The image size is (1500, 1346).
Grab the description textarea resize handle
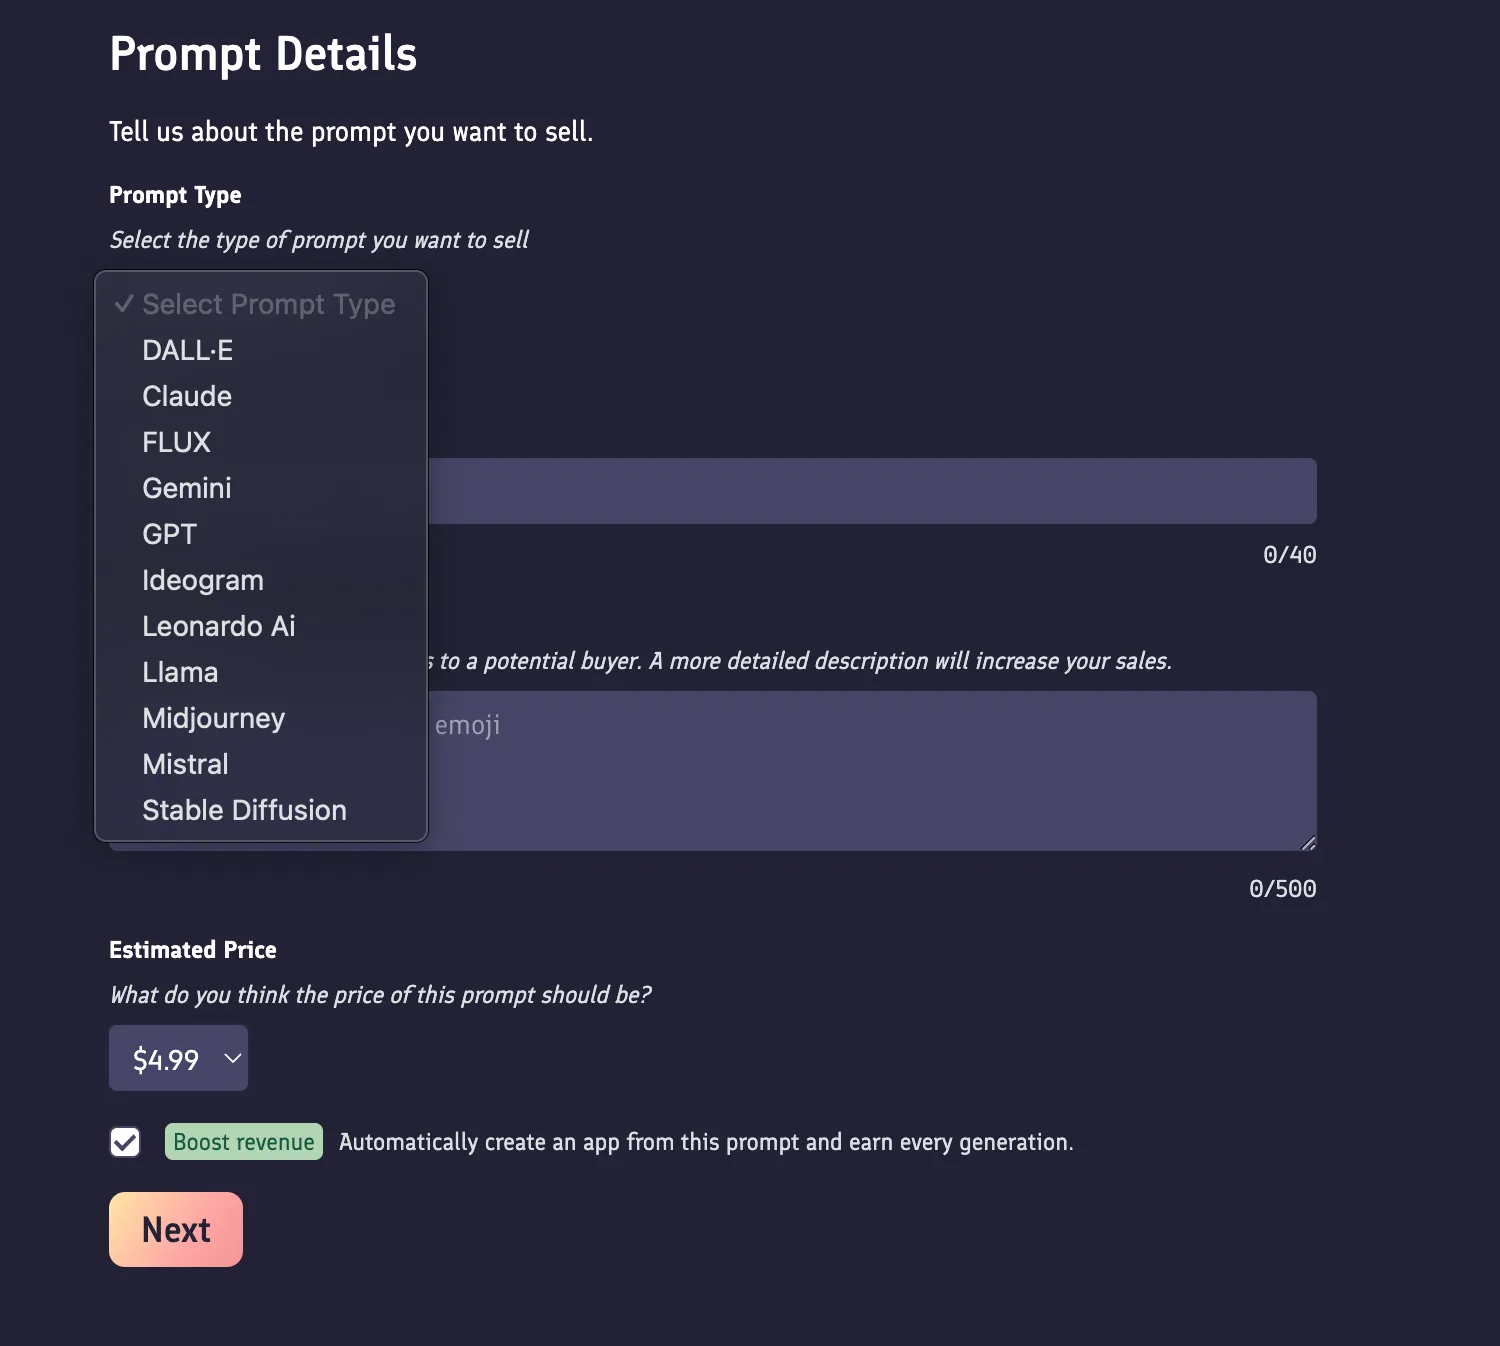coord(1308,843)
